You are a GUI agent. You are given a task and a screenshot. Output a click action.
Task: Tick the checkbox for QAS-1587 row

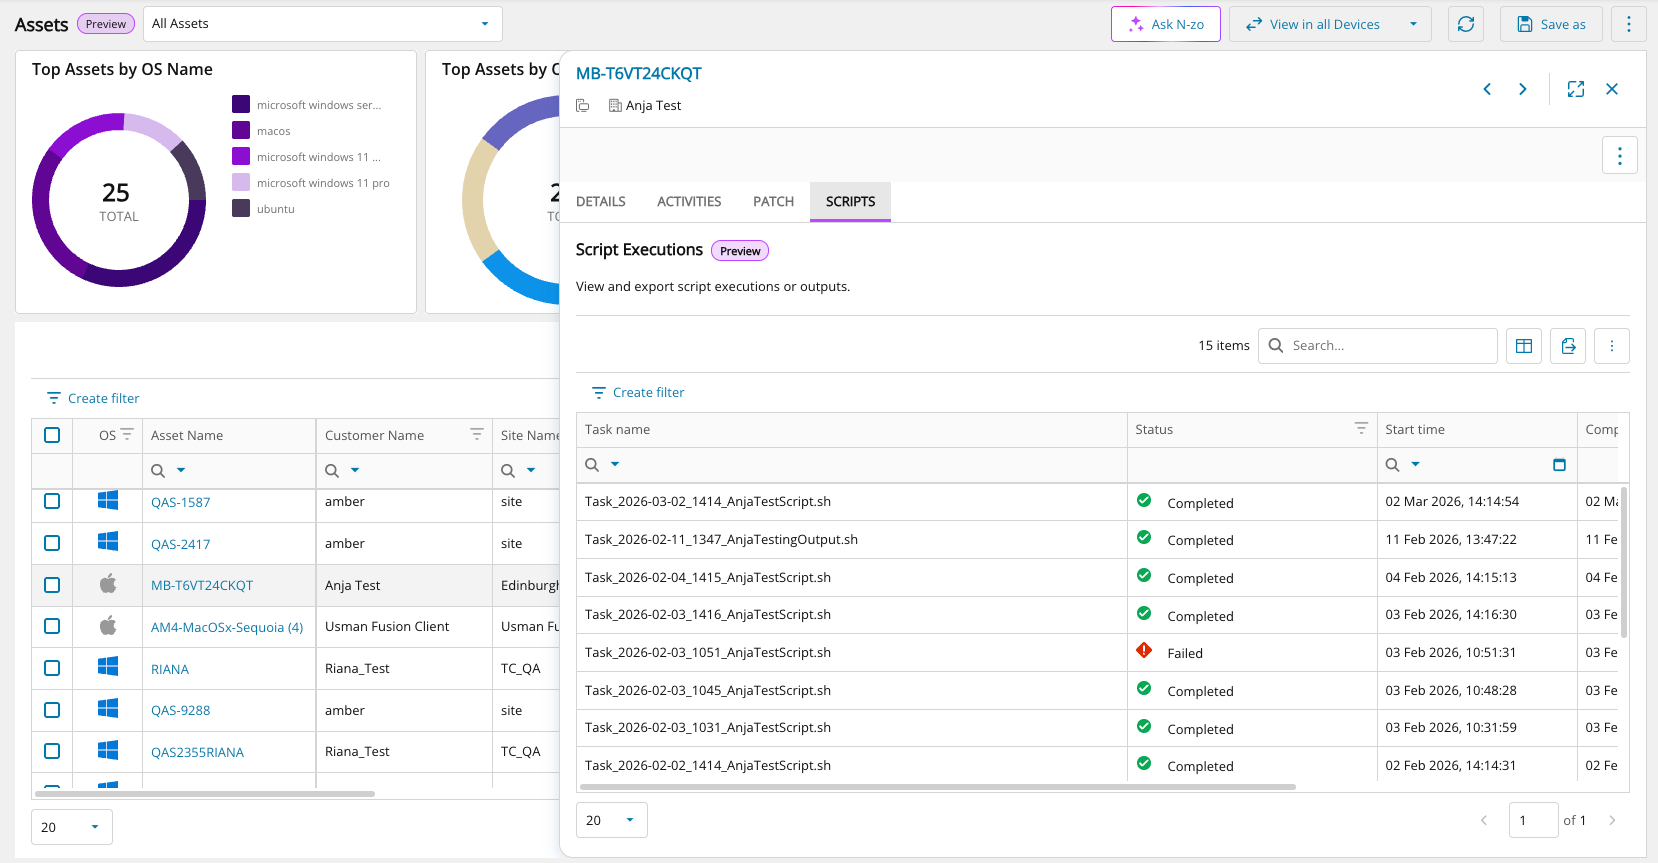(52, 502)
